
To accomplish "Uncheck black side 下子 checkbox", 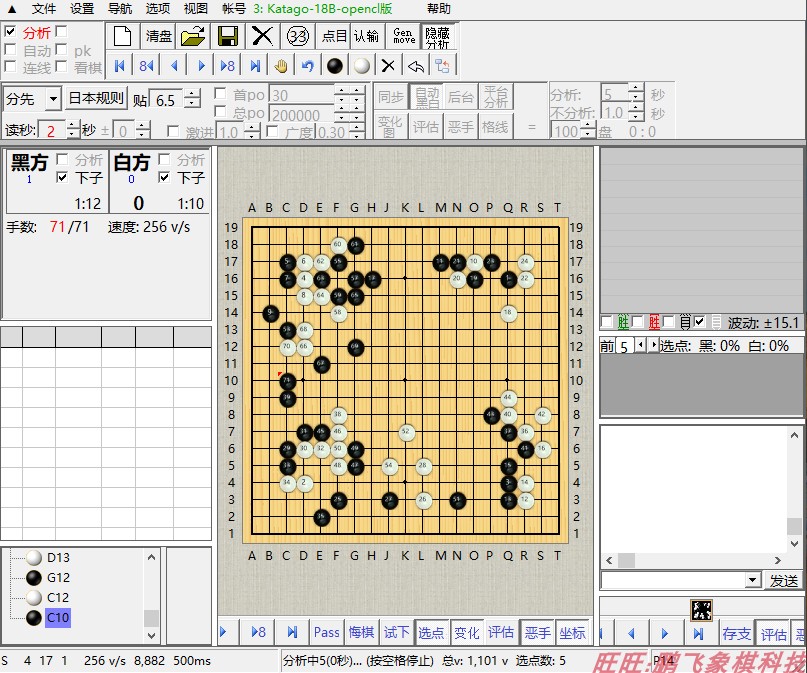I will point(62,178).
